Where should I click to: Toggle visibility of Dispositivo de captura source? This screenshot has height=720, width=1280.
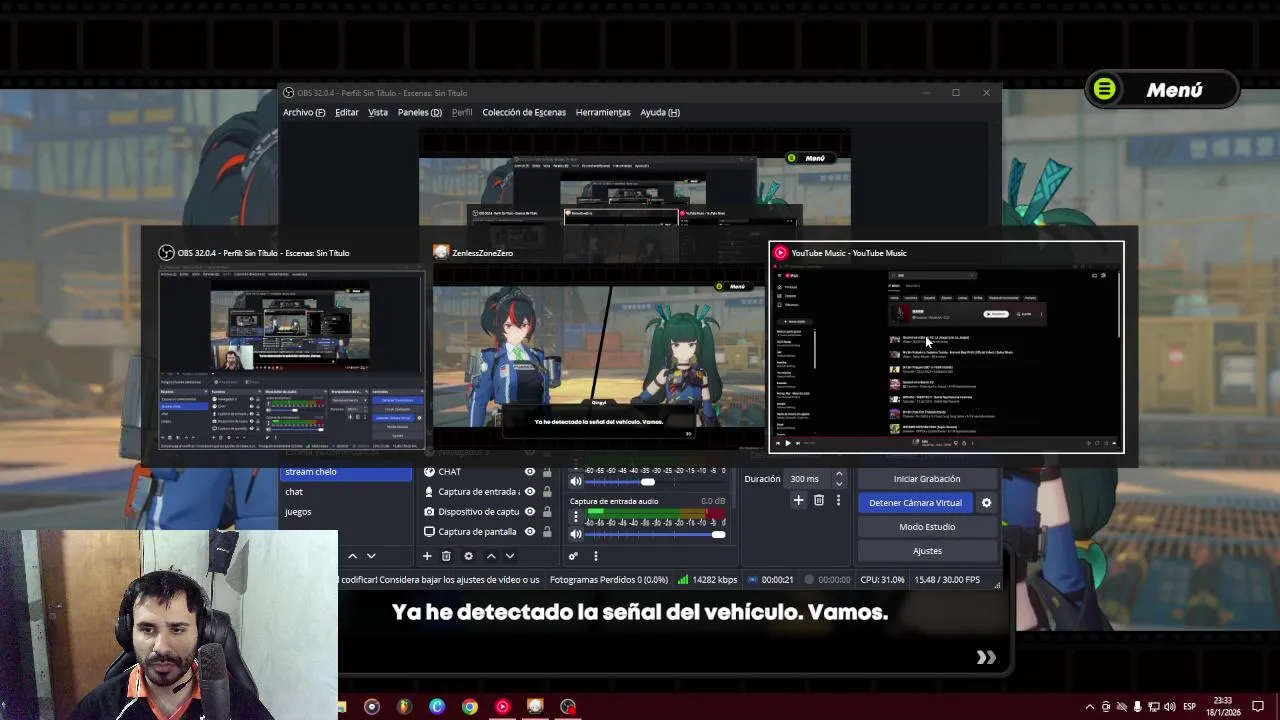(530, 512)
